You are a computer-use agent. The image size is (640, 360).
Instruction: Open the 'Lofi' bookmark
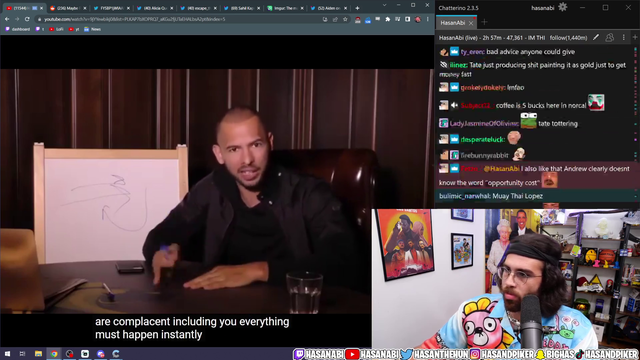pos(56,29)
